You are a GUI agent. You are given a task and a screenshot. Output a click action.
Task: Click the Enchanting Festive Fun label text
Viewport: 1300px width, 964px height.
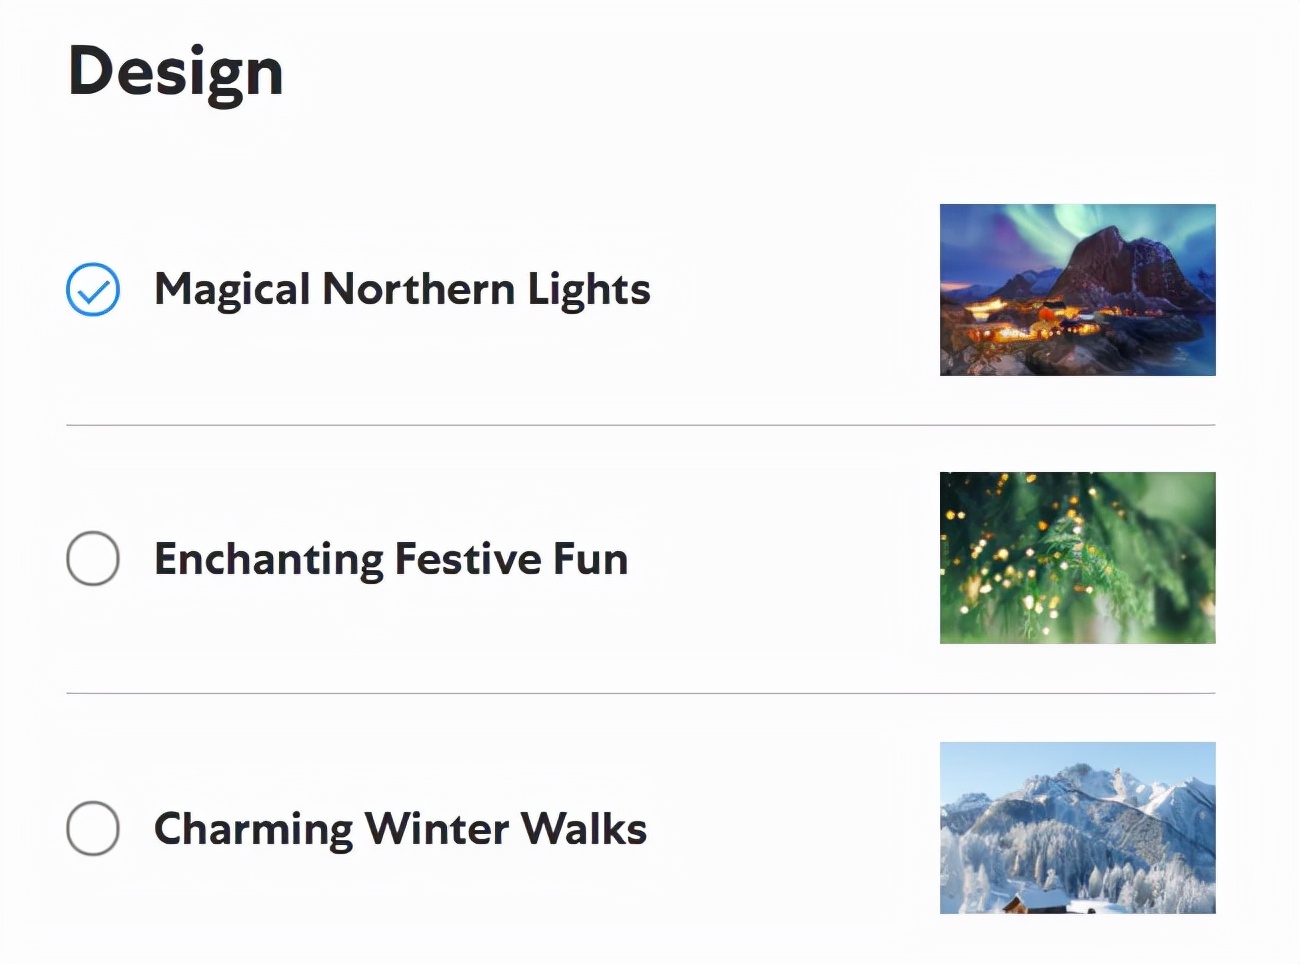[x=391, y=559]
